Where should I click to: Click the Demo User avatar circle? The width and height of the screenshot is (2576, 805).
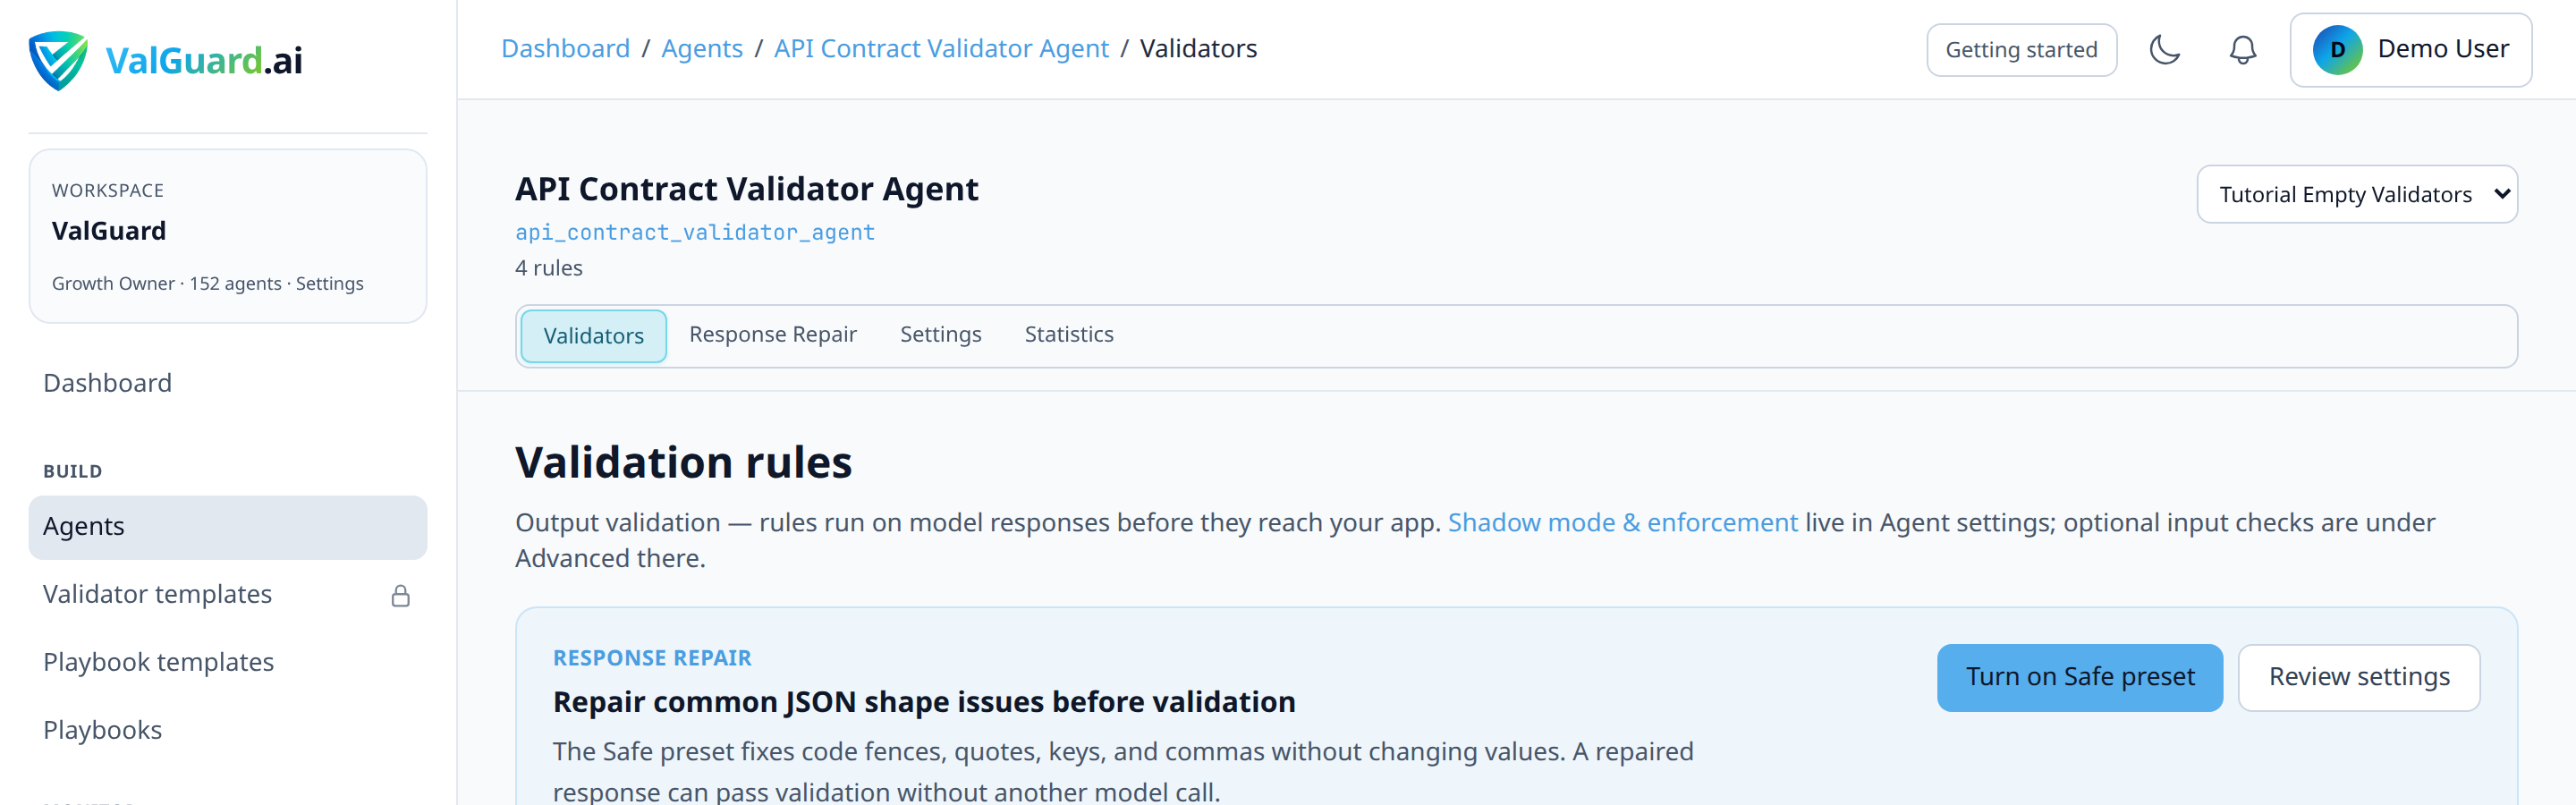[2337, 49]
